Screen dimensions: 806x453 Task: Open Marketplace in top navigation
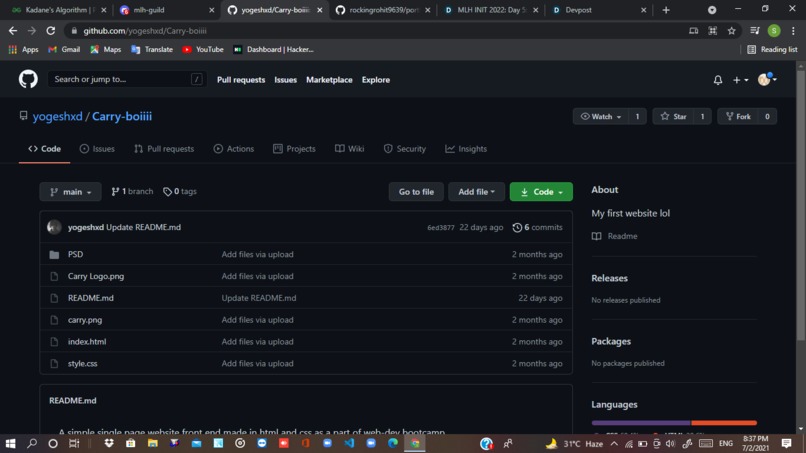point(329,80)
